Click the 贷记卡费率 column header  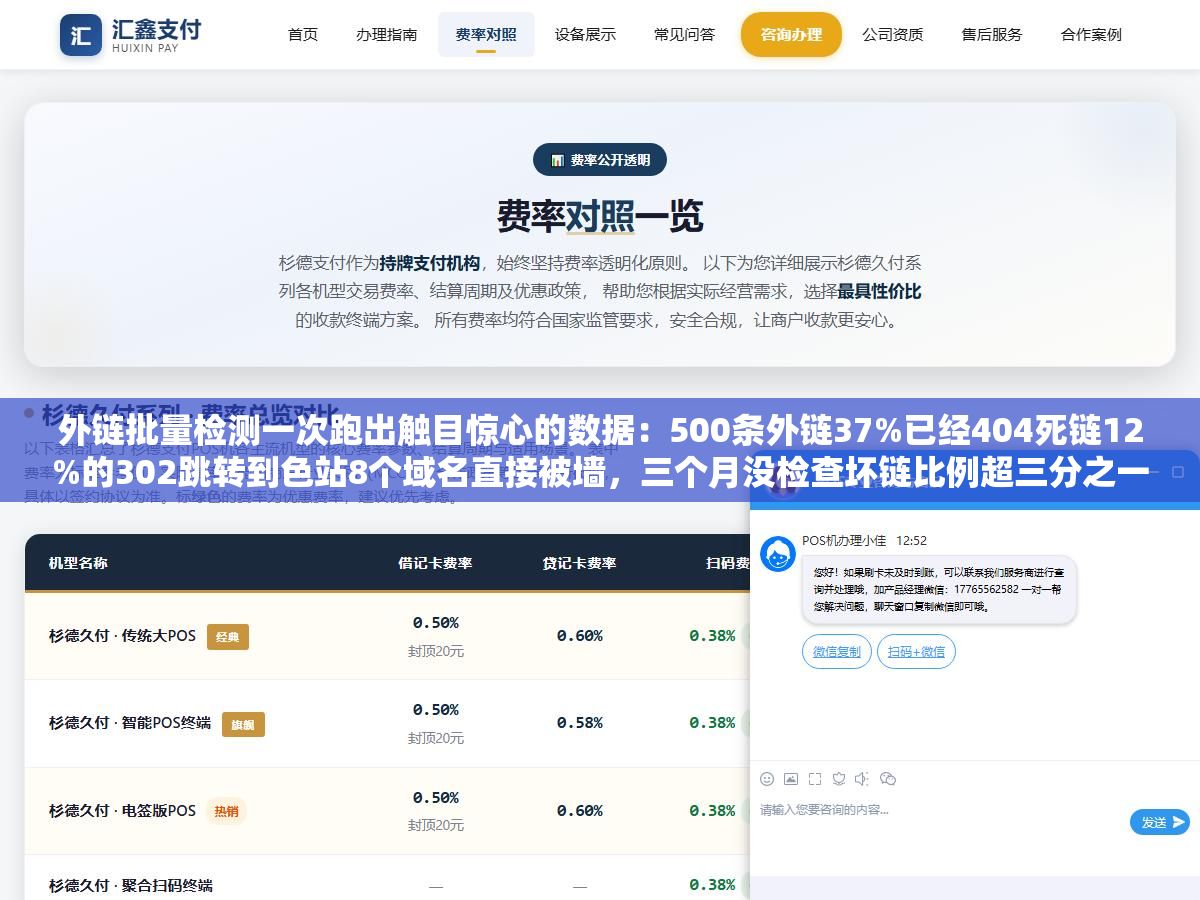pos(580,563)
